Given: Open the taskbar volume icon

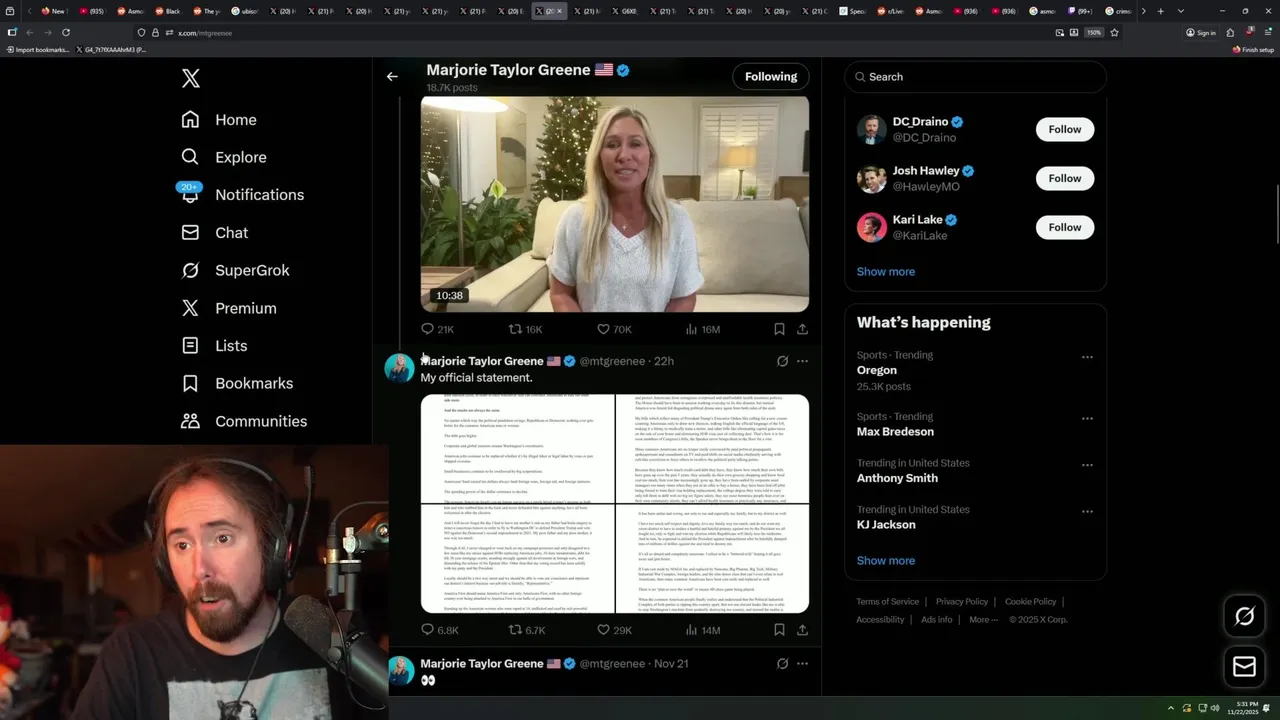Looking at the screenshot, I should [1215, 708].
